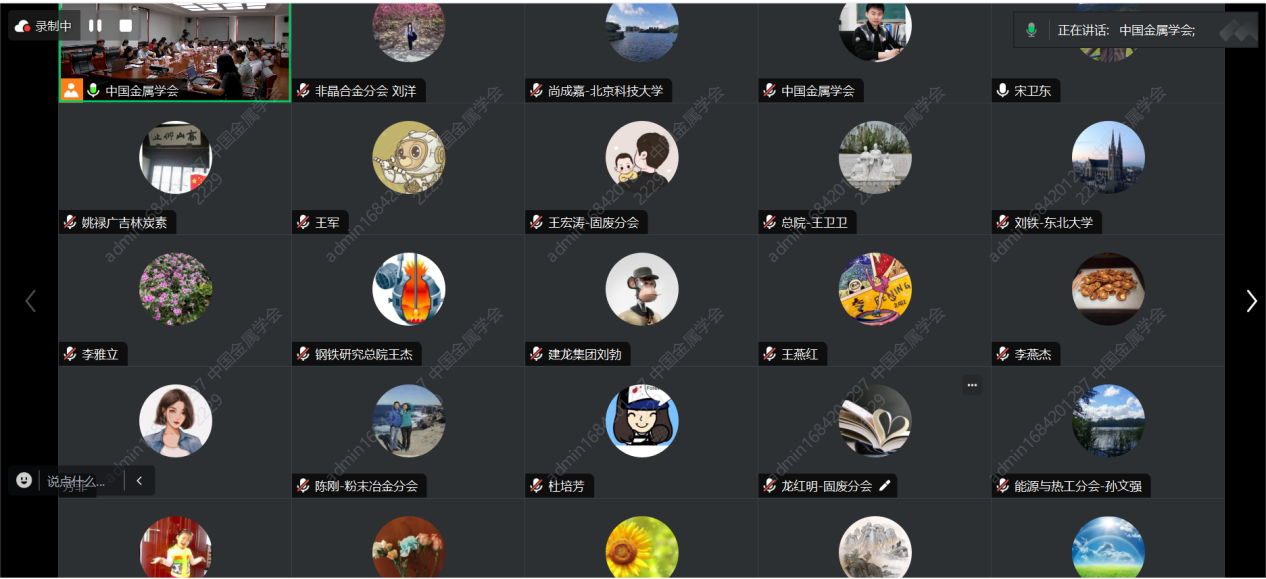Click muted mic icon of 王军
Image resolution: width=1266 pixels, height=579 pixels.
tap(304, 222)
